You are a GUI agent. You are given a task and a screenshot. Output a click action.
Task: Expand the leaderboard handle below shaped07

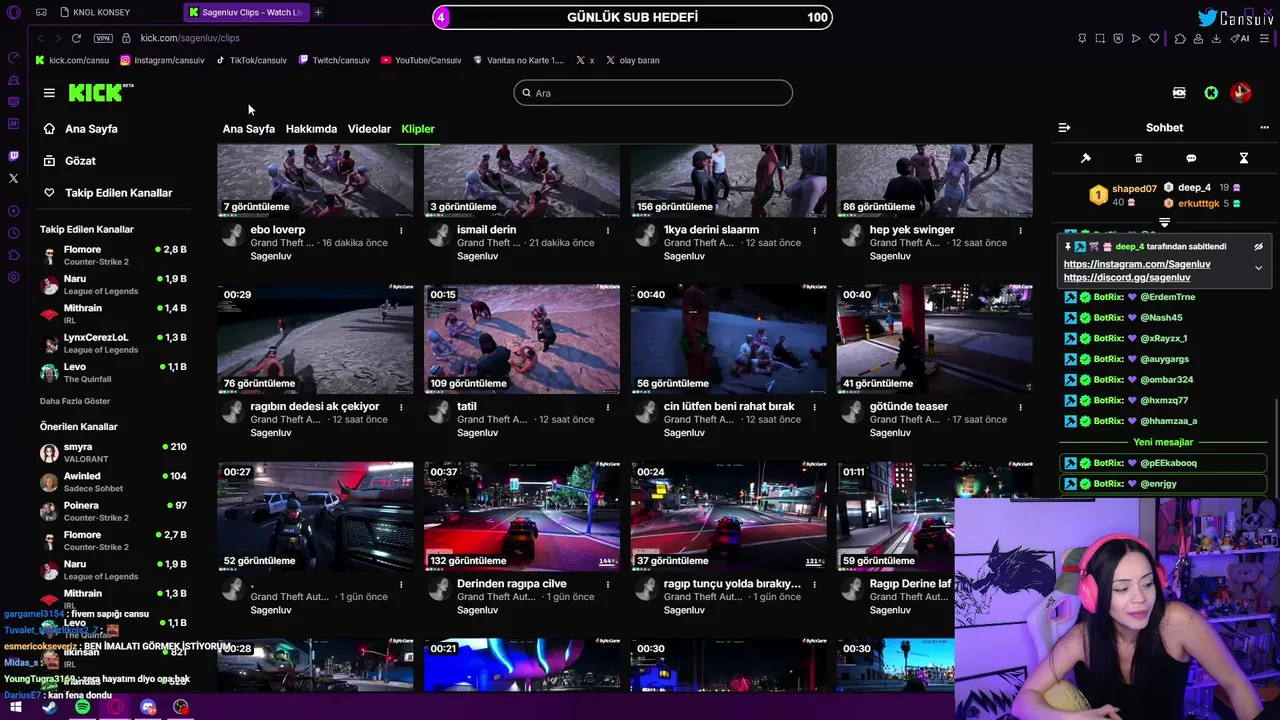click(x=1164, y=222)
